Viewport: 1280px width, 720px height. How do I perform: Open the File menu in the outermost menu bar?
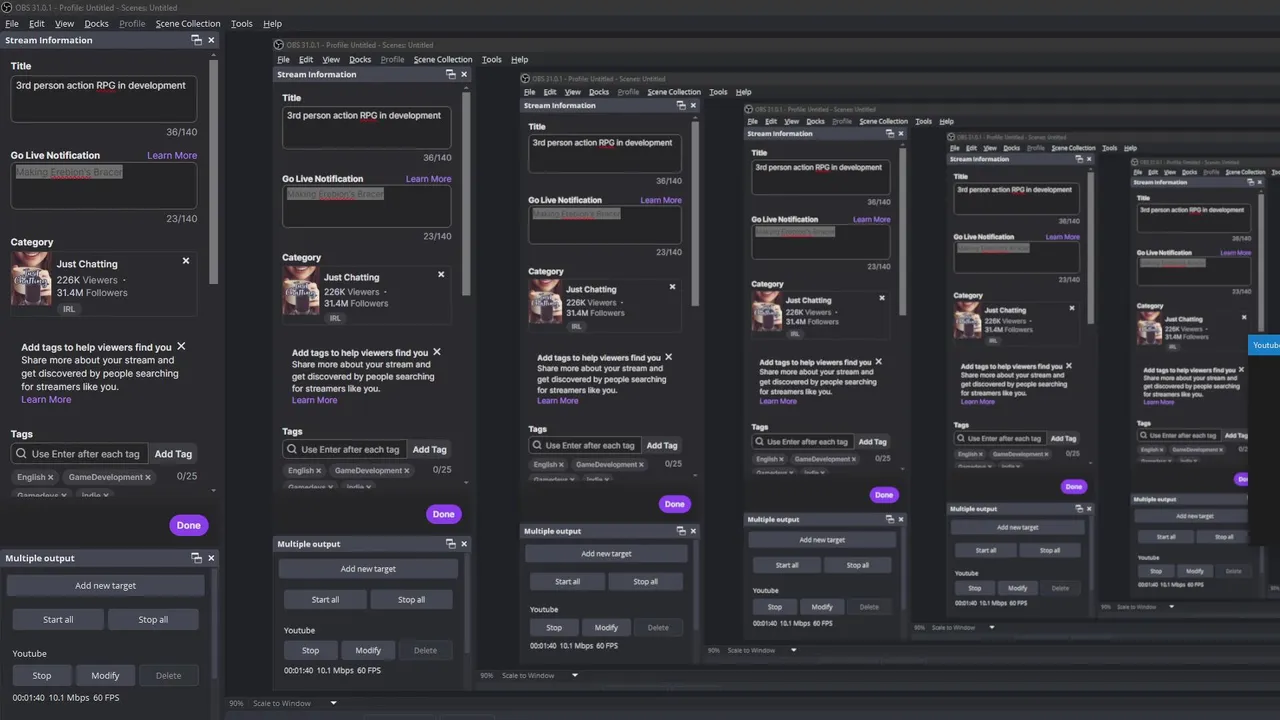point(12,23)
